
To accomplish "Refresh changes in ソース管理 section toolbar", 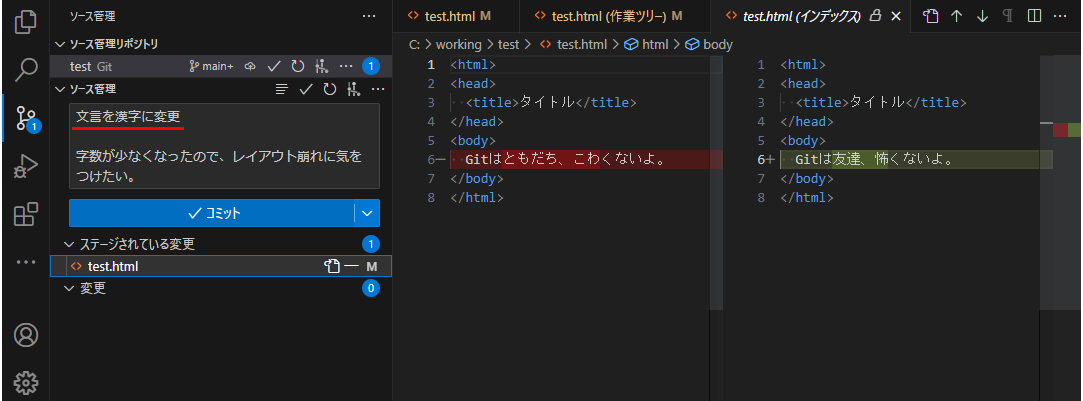I will tap(330, 89).
